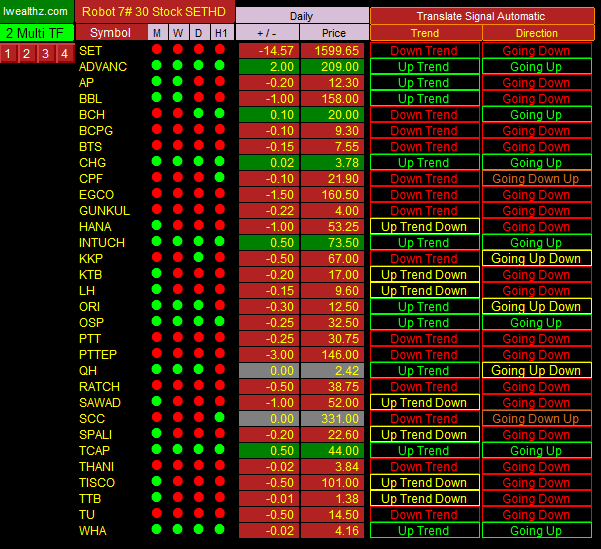
Task: Click the TCAP price 44.00 cell
Action: (x=332, y=450)
